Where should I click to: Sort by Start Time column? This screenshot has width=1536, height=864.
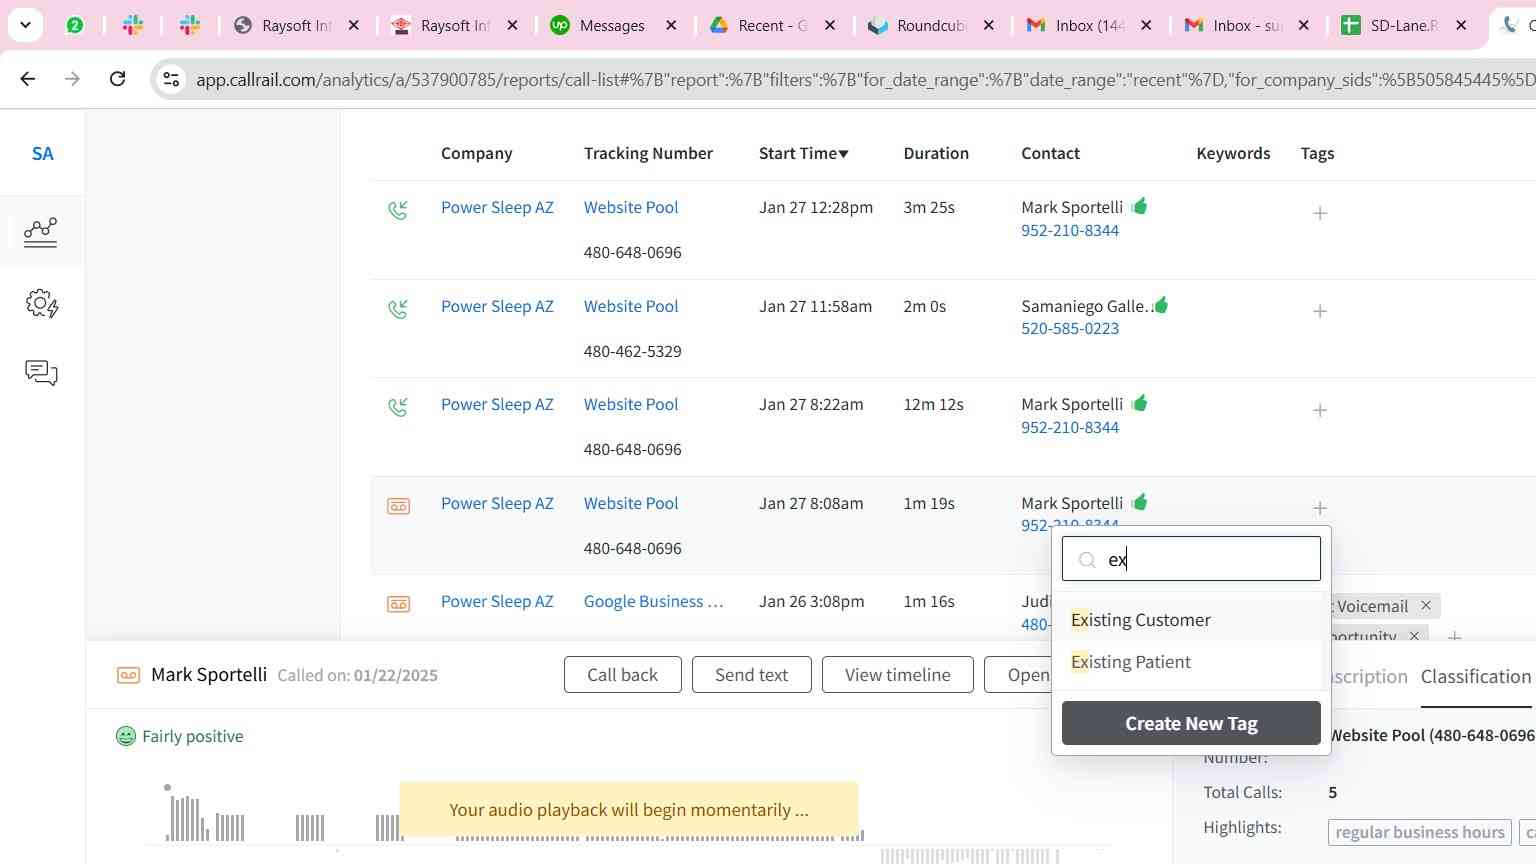803,153
